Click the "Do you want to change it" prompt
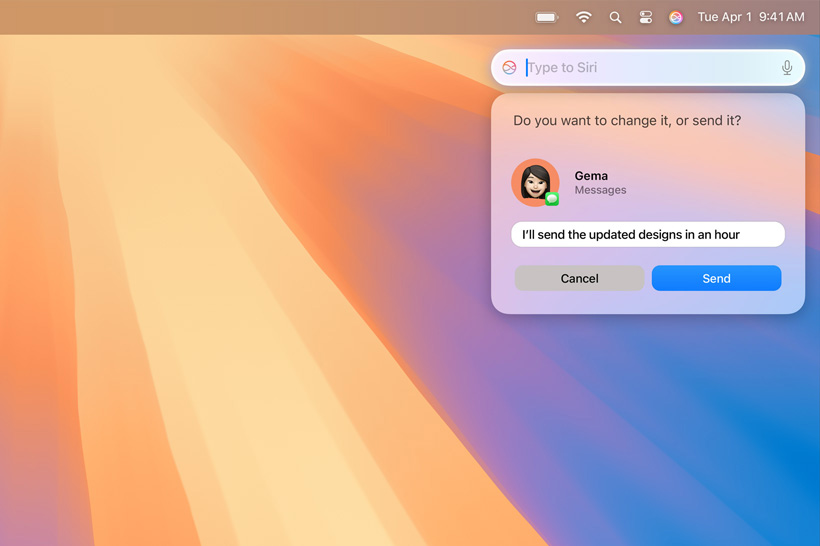This screenshot has height=546, width=820. point(627,121)
